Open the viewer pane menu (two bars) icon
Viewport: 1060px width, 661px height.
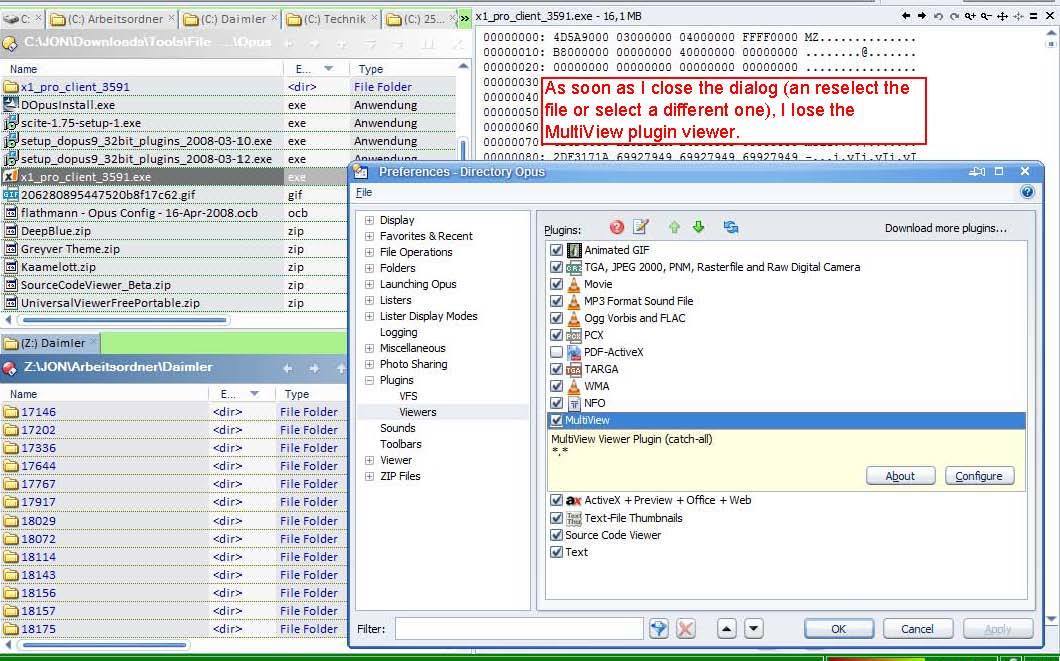1034,16
